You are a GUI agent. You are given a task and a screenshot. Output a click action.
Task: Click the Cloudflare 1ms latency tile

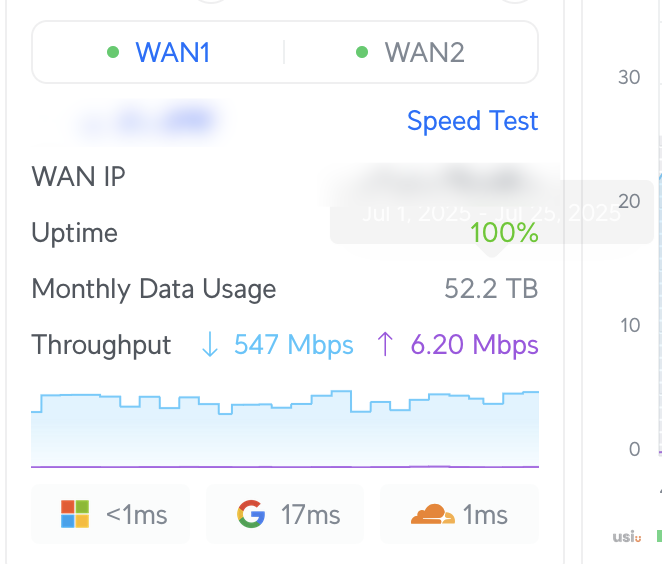pos(460,515)
